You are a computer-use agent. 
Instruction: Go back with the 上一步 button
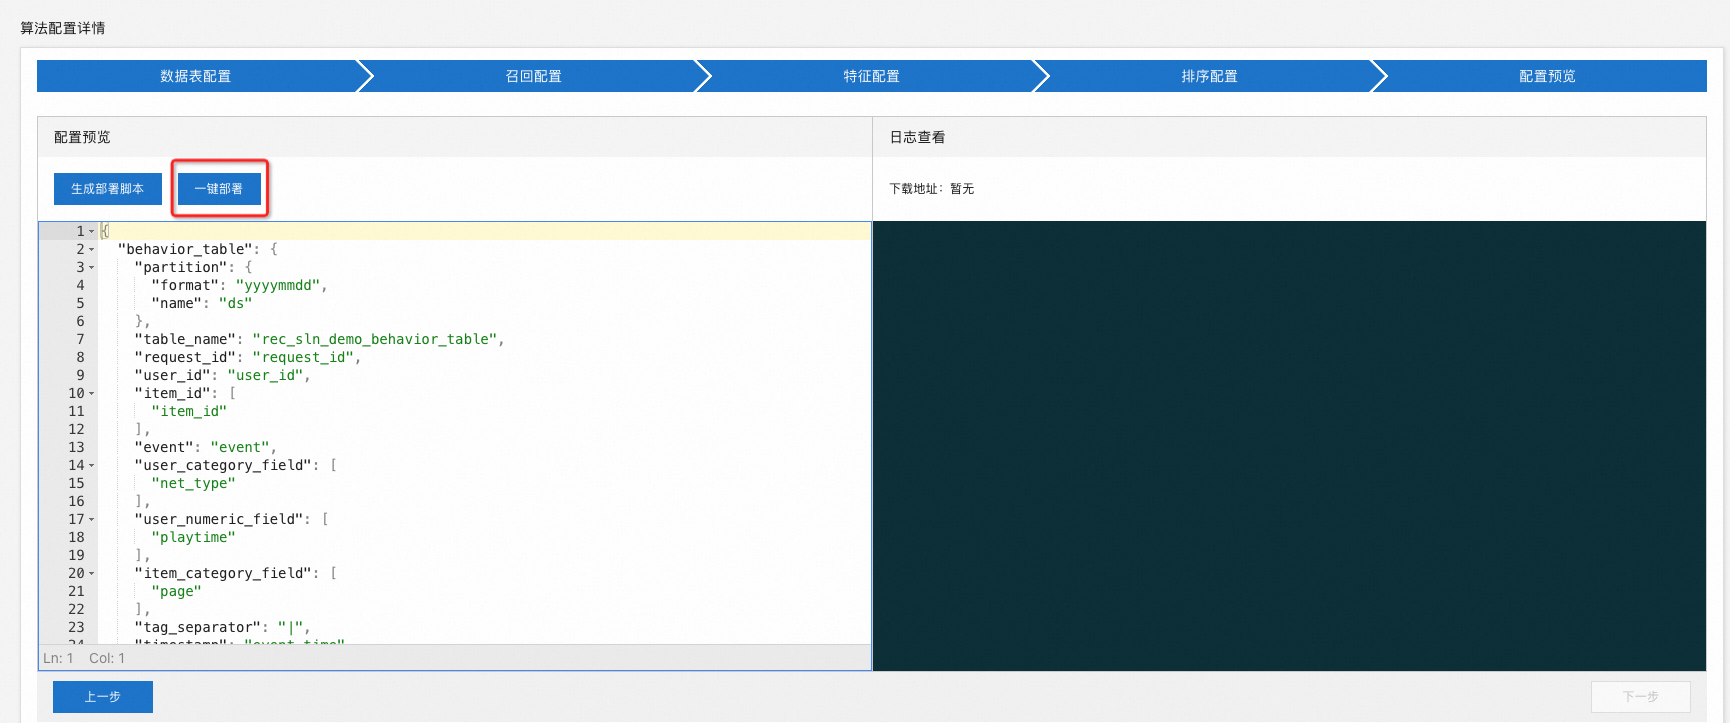[x=103, y=697]
